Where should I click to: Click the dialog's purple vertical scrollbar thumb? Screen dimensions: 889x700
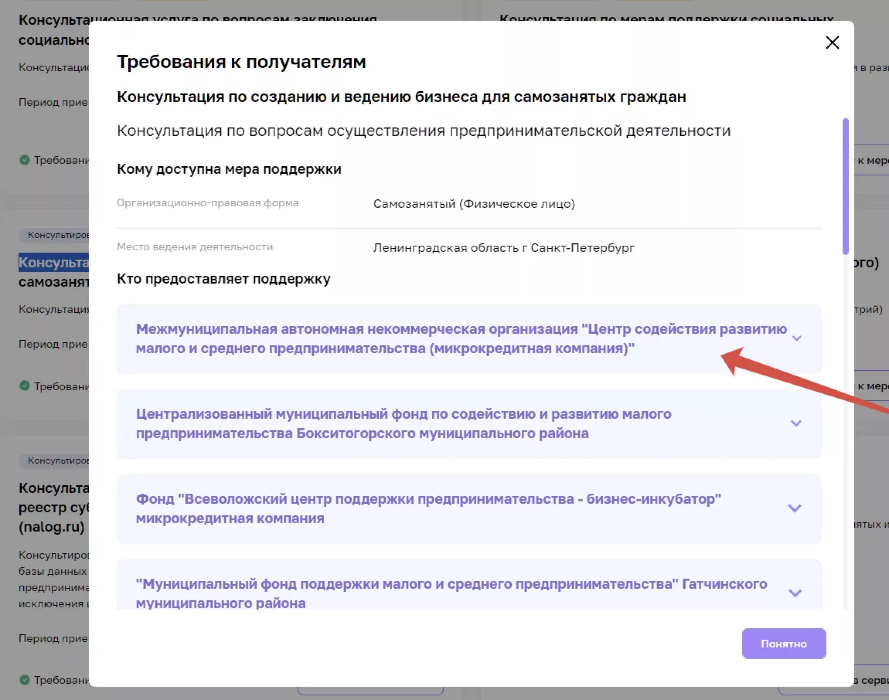[x=846, y=185]
